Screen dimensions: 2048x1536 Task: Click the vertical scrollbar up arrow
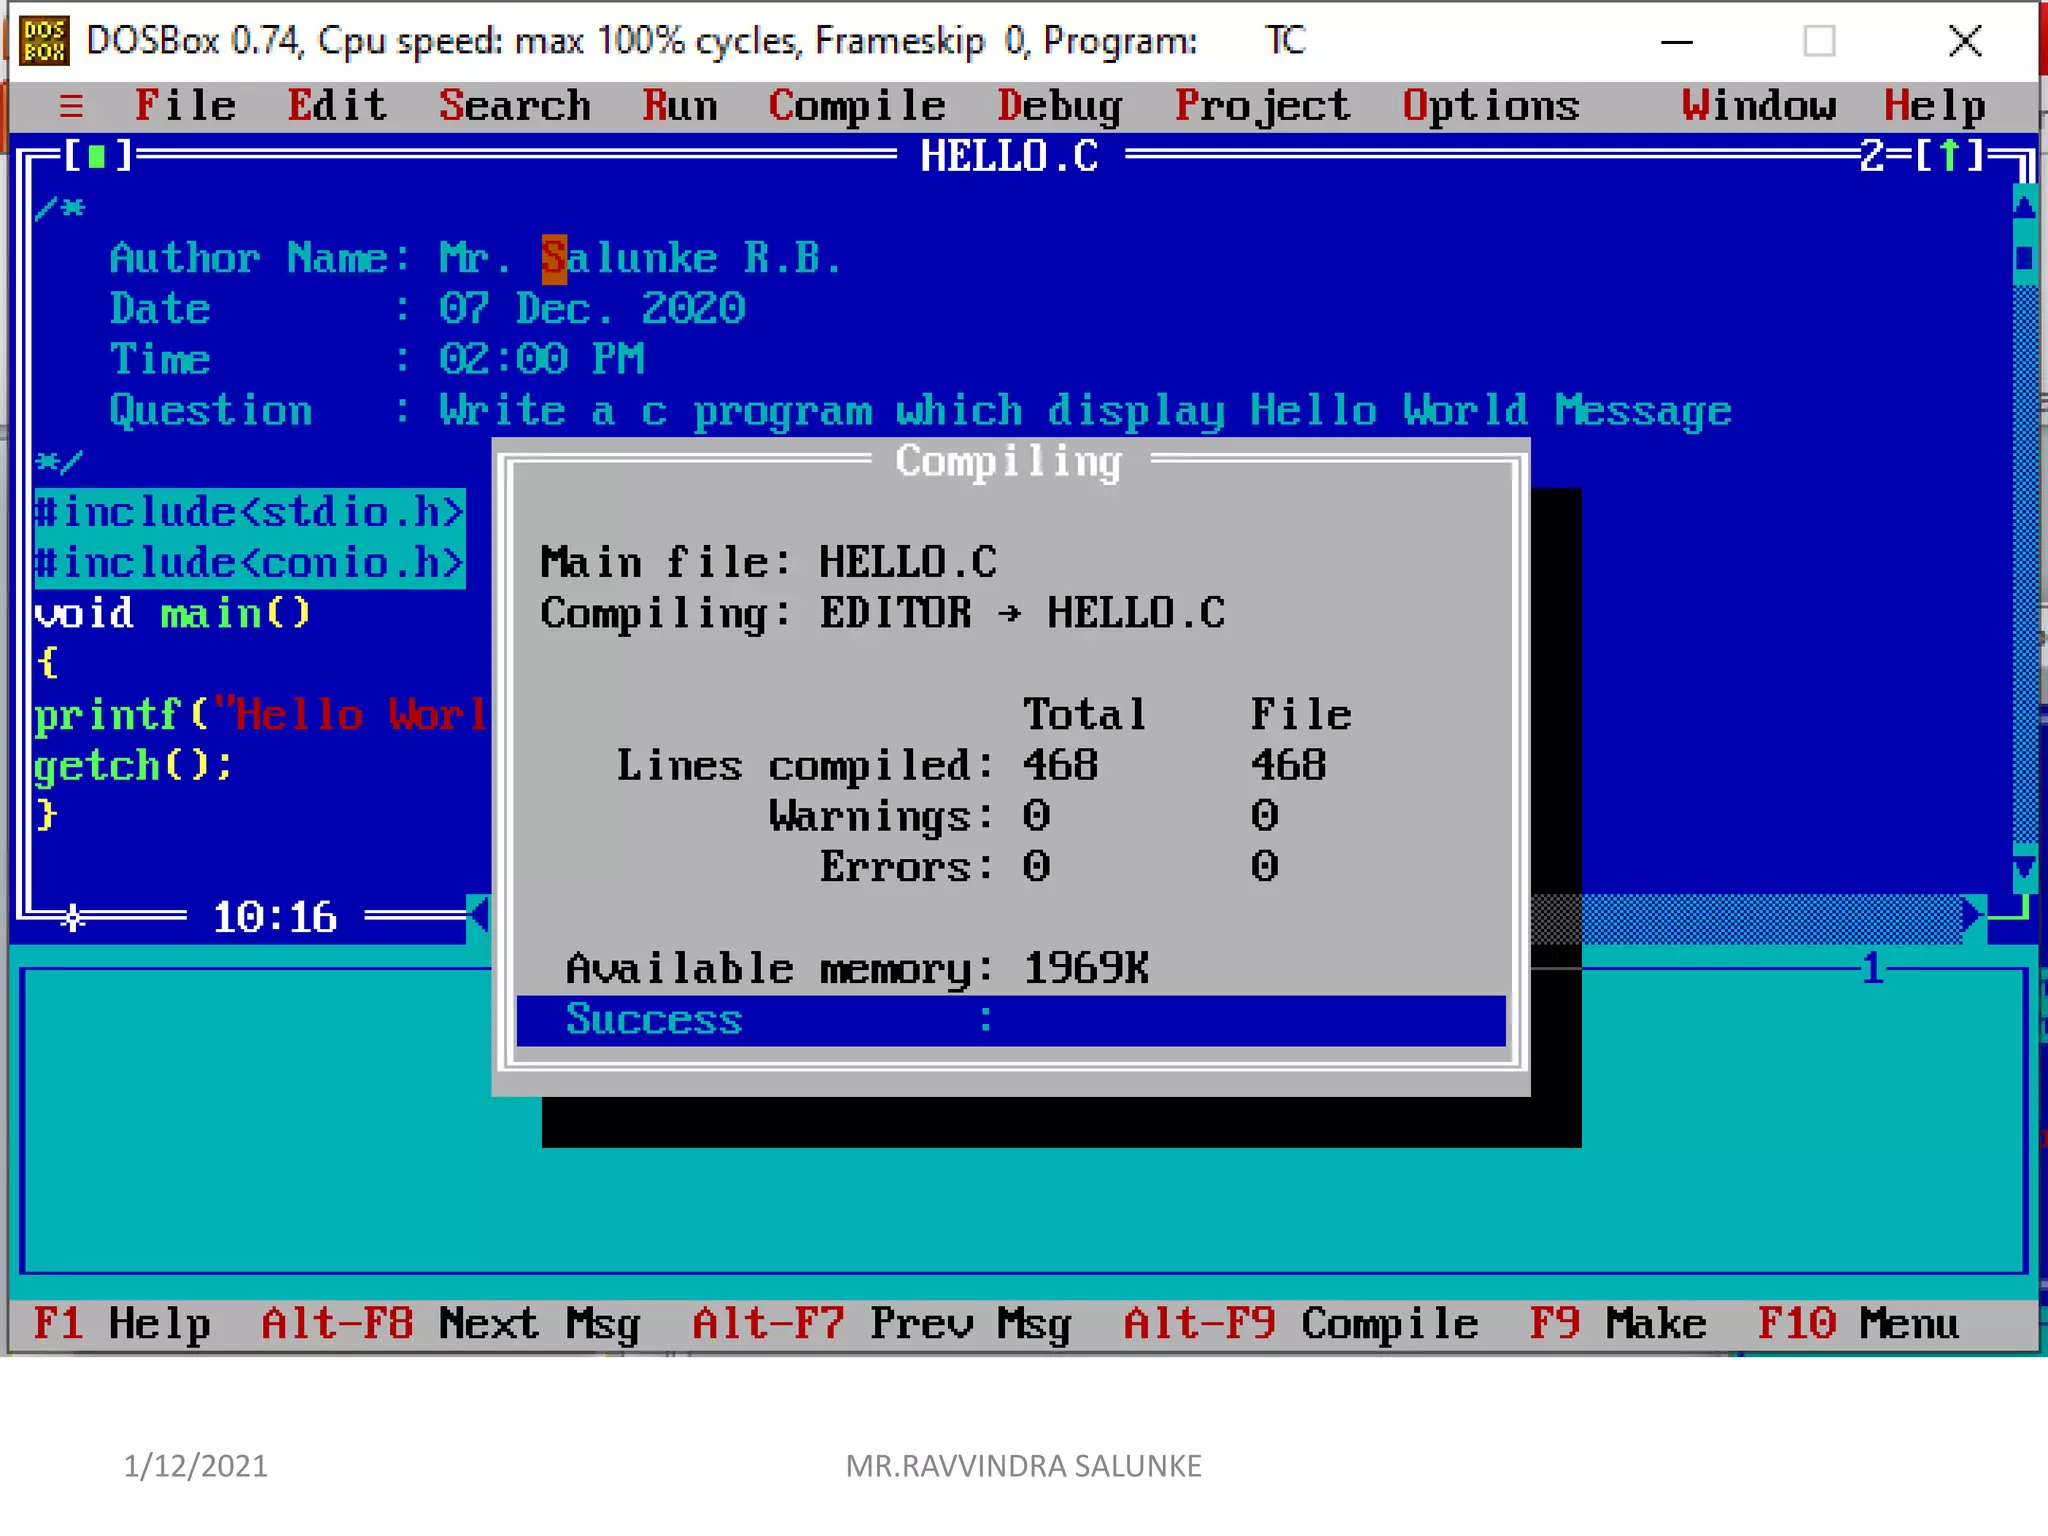coord(2024,207)
